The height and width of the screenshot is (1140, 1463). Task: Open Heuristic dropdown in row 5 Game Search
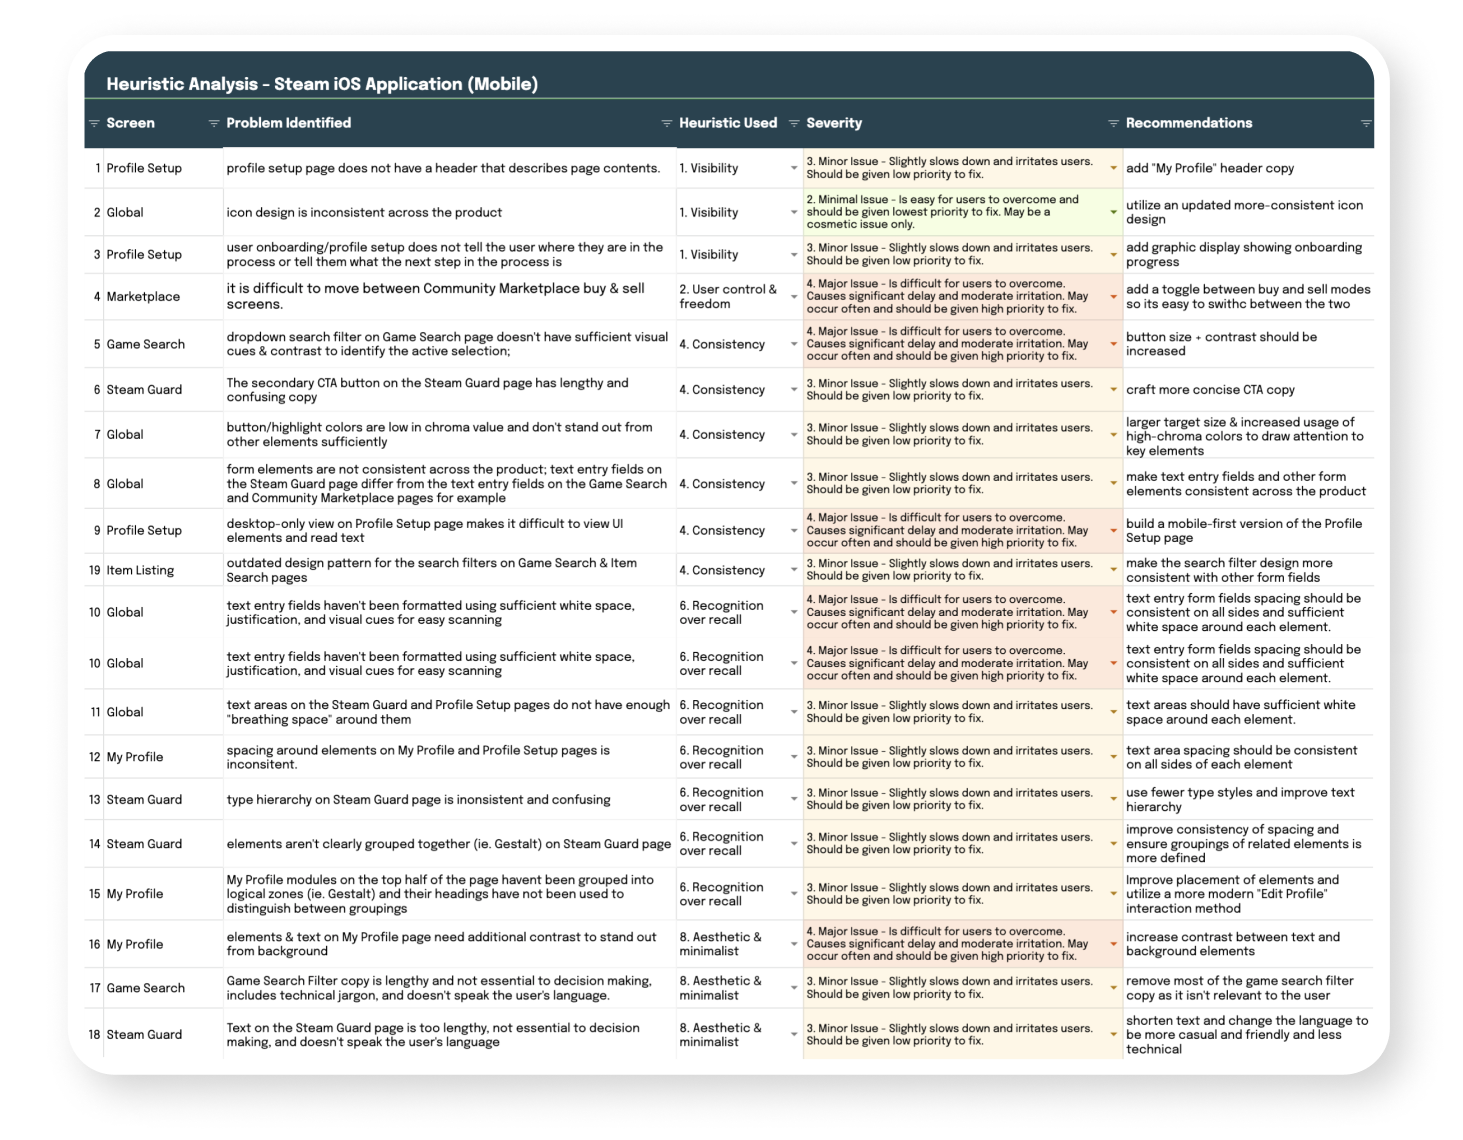click(794, 344)
